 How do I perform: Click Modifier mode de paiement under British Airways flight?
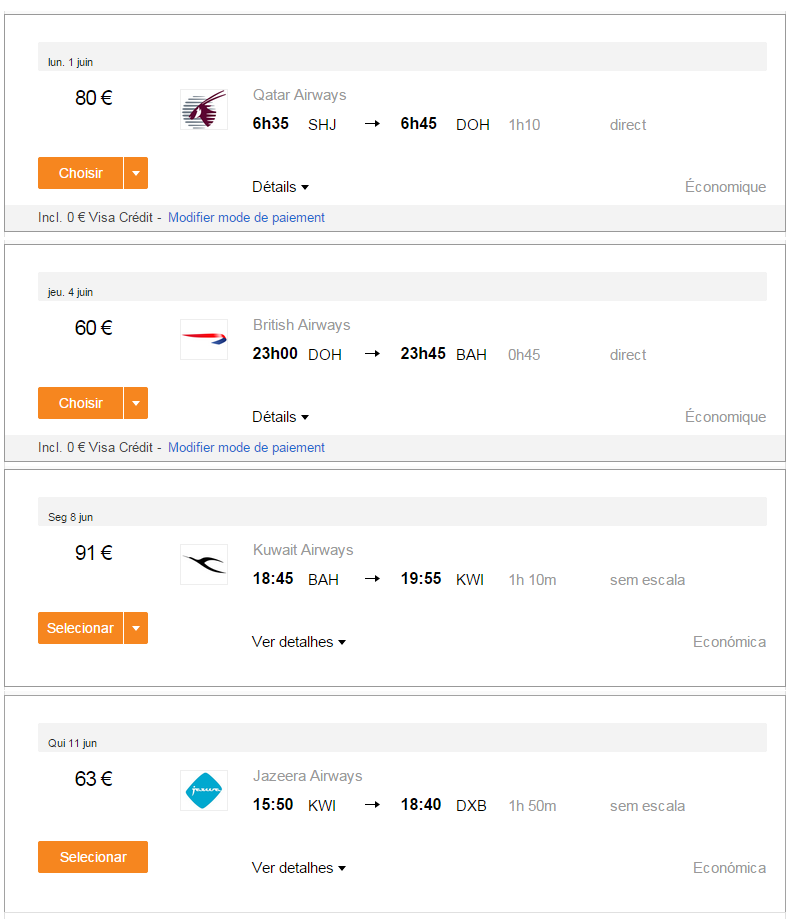coord(246,447)
